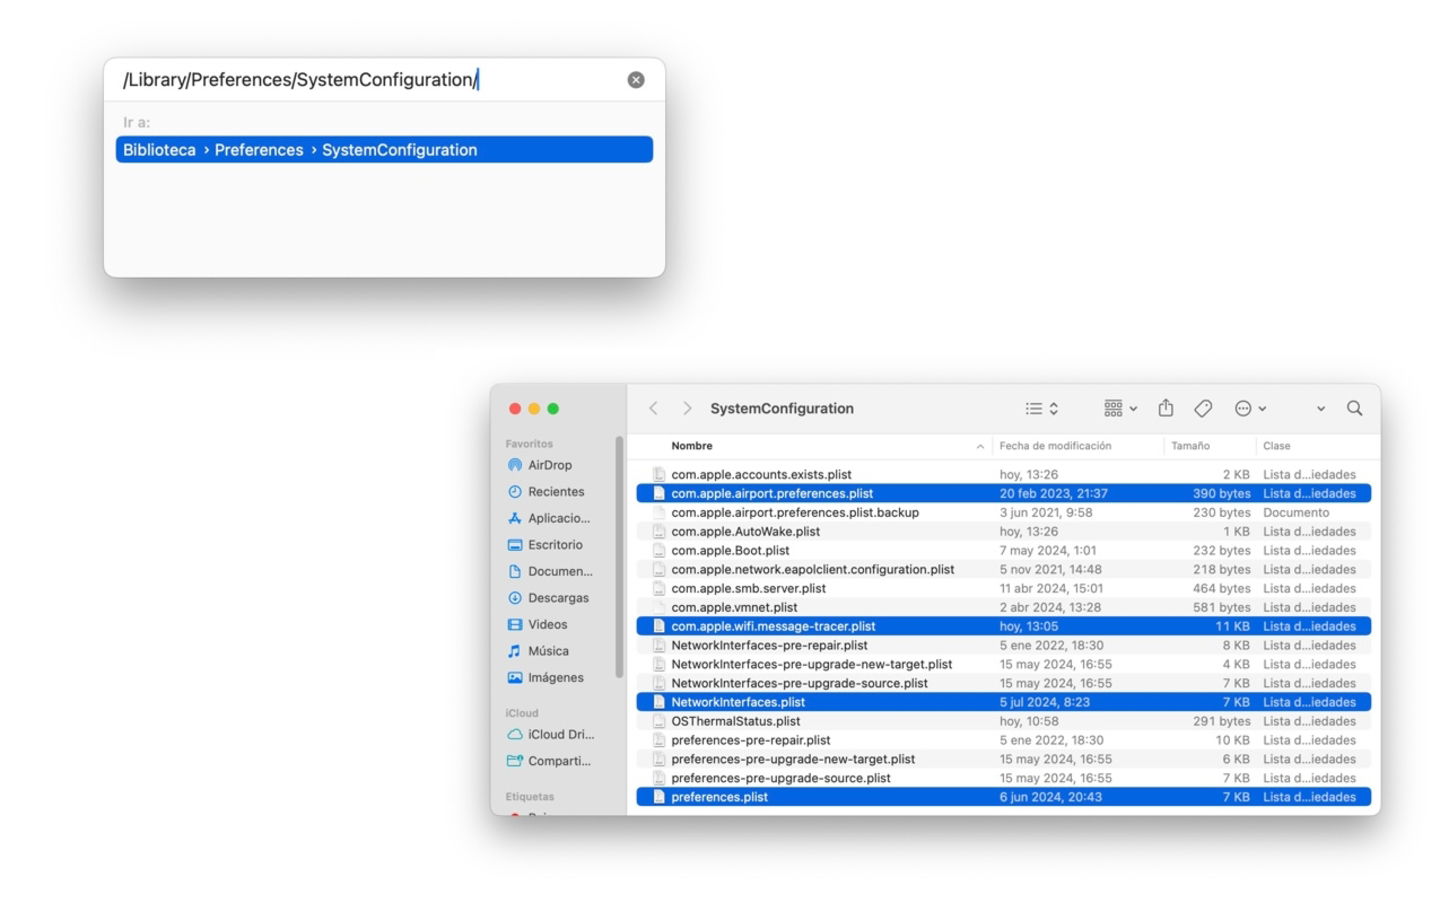Select NetworkInterfaces-pre-upgrade-source.plist file
This screenshot has height=903, width=1440.
1003,684
